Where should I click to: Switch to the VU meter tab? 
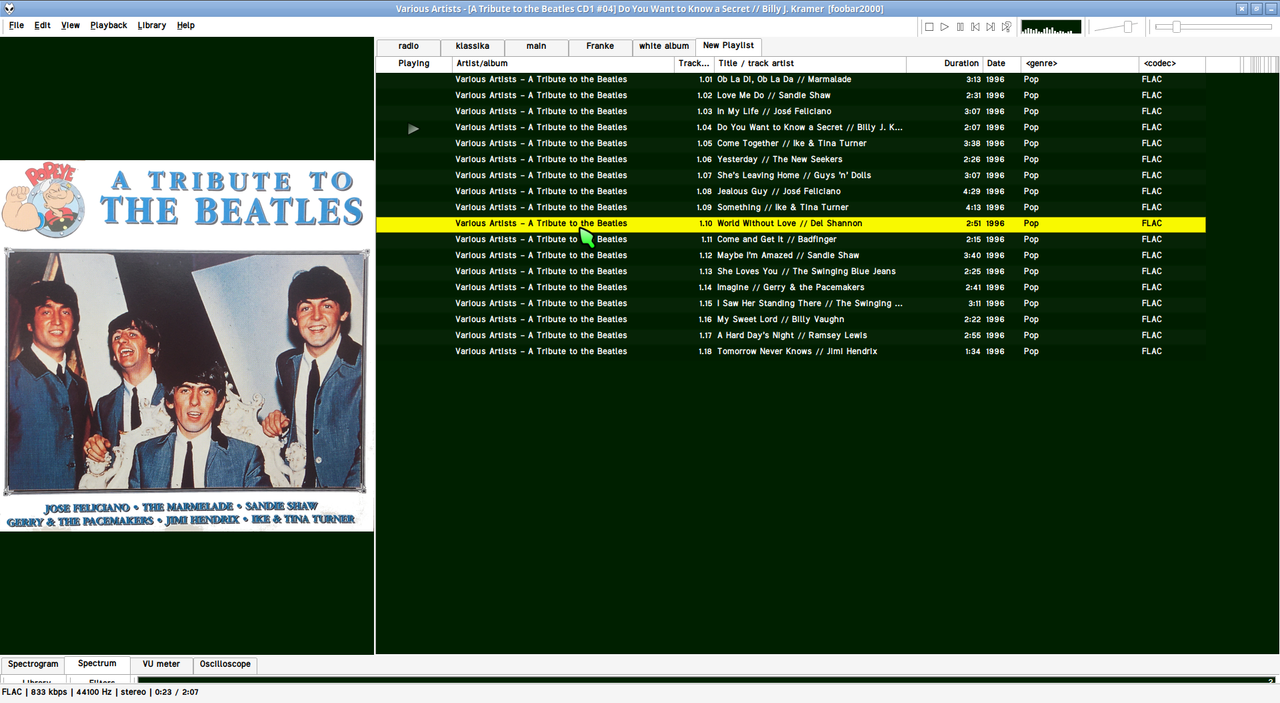161,664
